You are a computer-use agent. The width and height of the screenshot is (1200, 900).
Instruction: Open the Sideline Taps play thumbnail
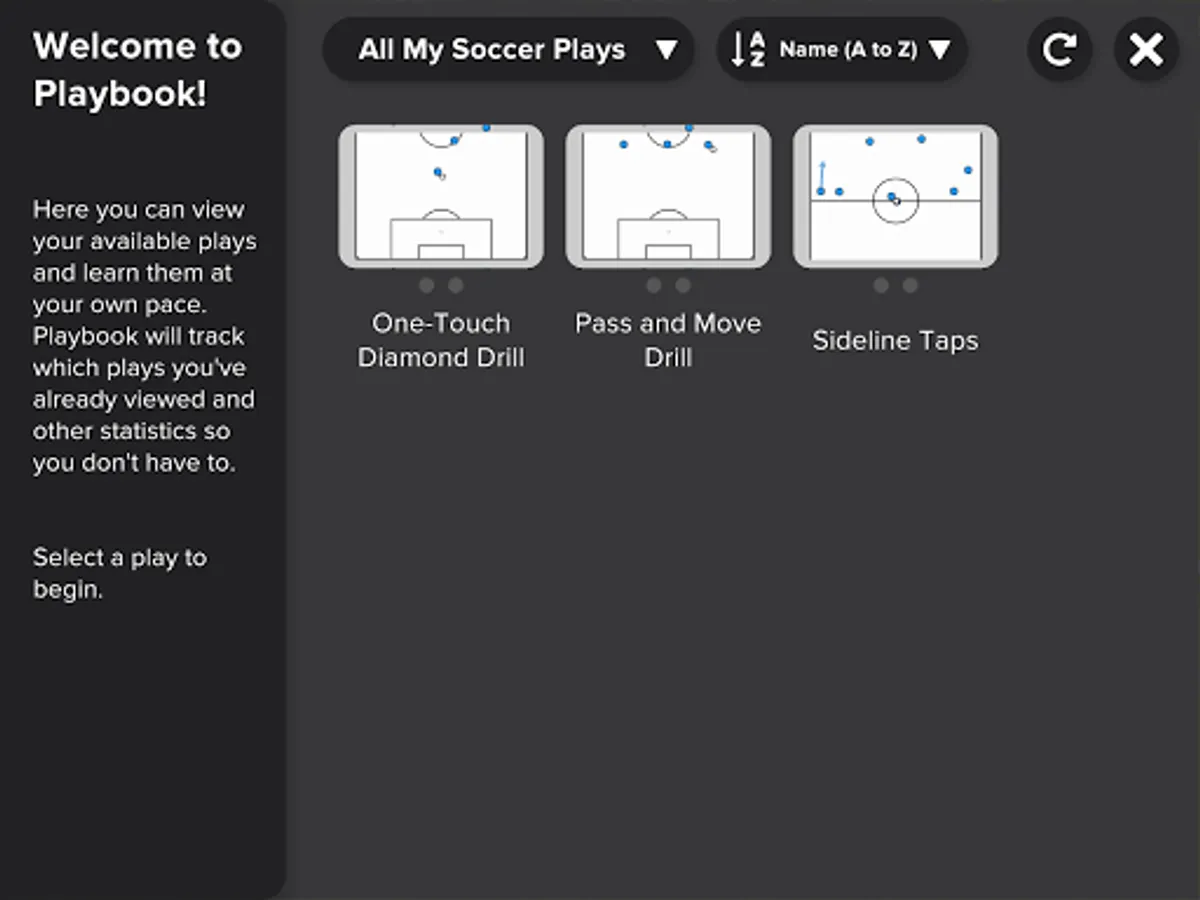point(895,196)
